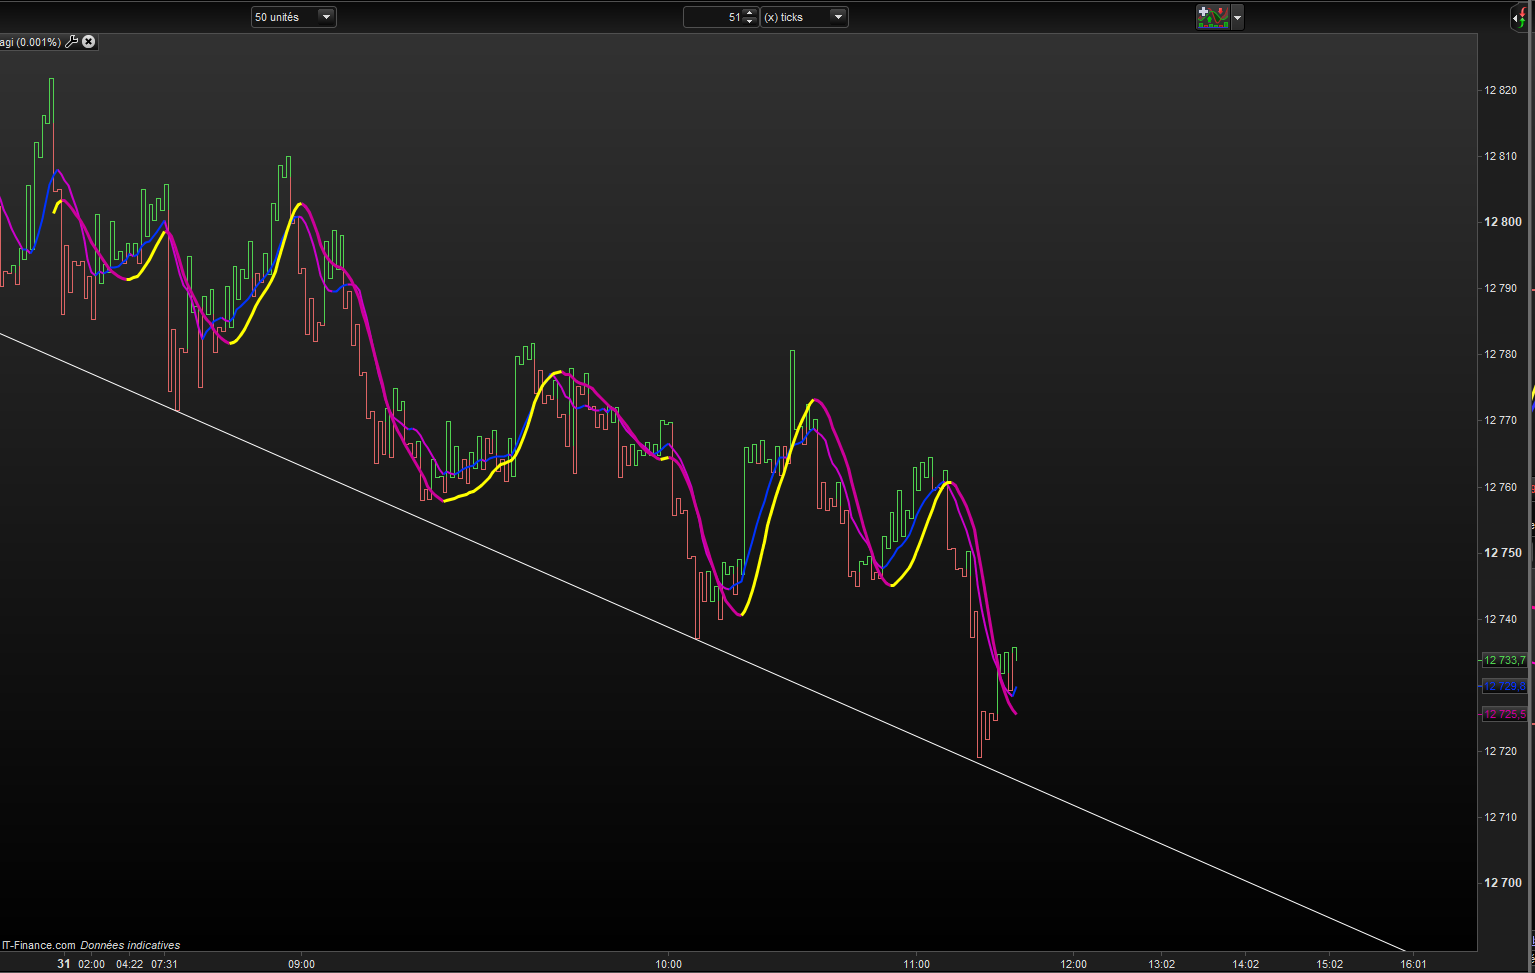
Task: Click the blue price label 12 729,8
Action: point(1504,686)
